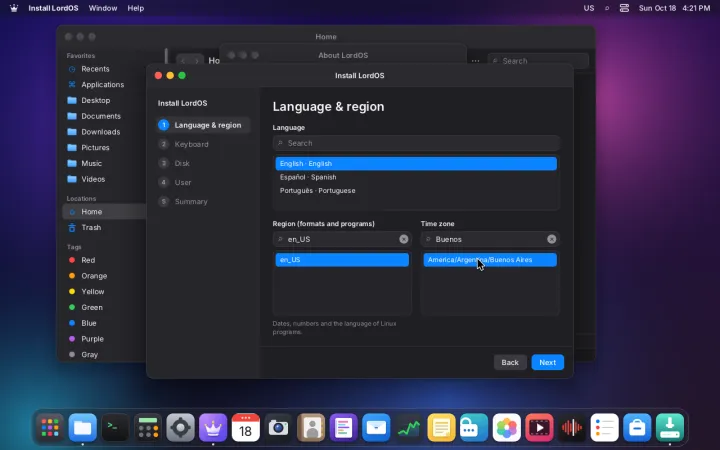Open the more options ellipsis in Home window

pyautogui.click(x=475, y=61)
